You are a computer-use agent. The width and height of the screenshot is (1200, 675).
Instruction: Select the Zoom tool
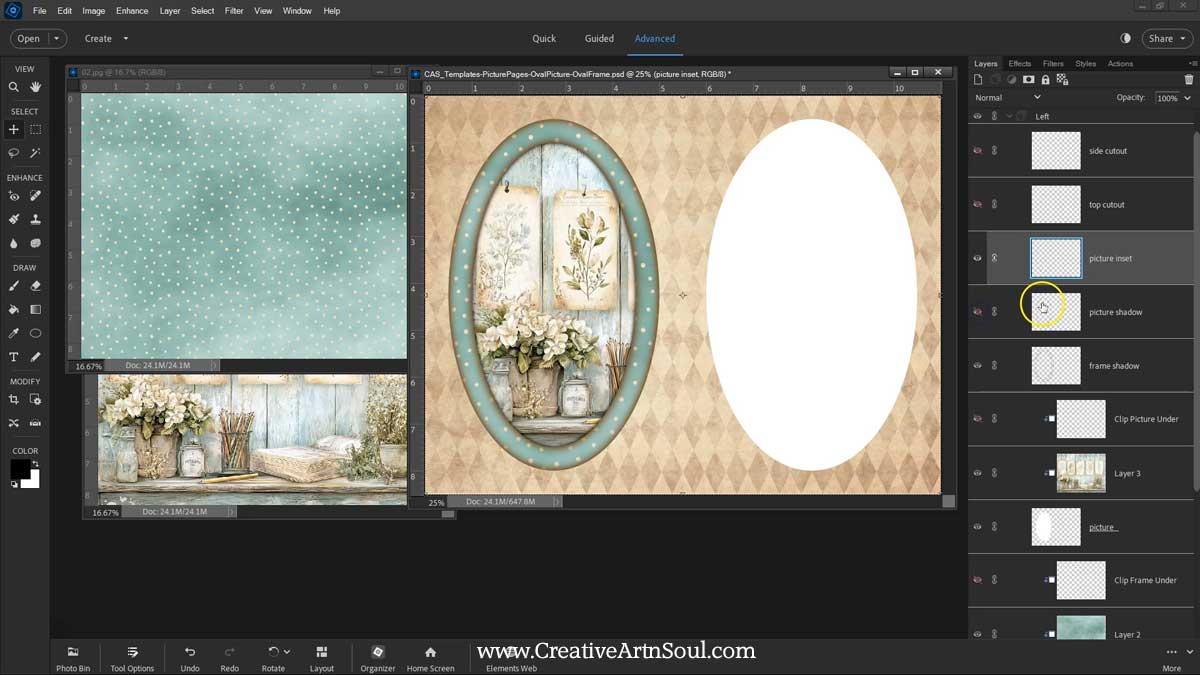coord(14,87)
